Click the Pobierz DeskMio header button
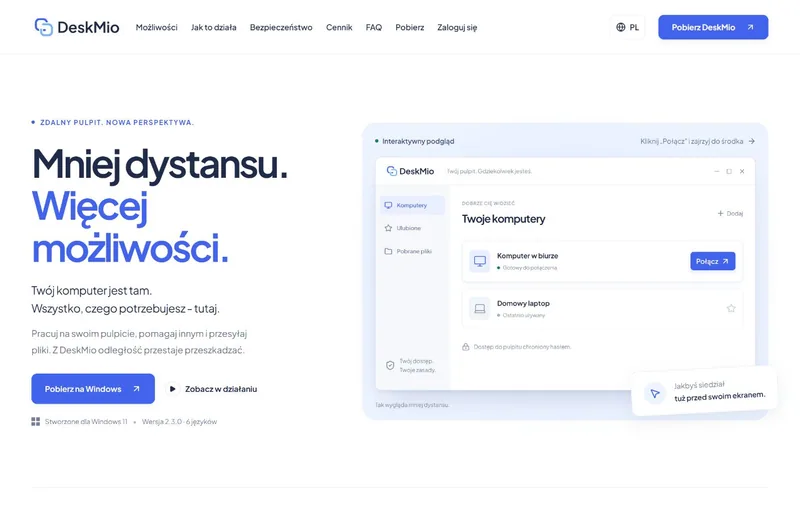 pos(713,28)
